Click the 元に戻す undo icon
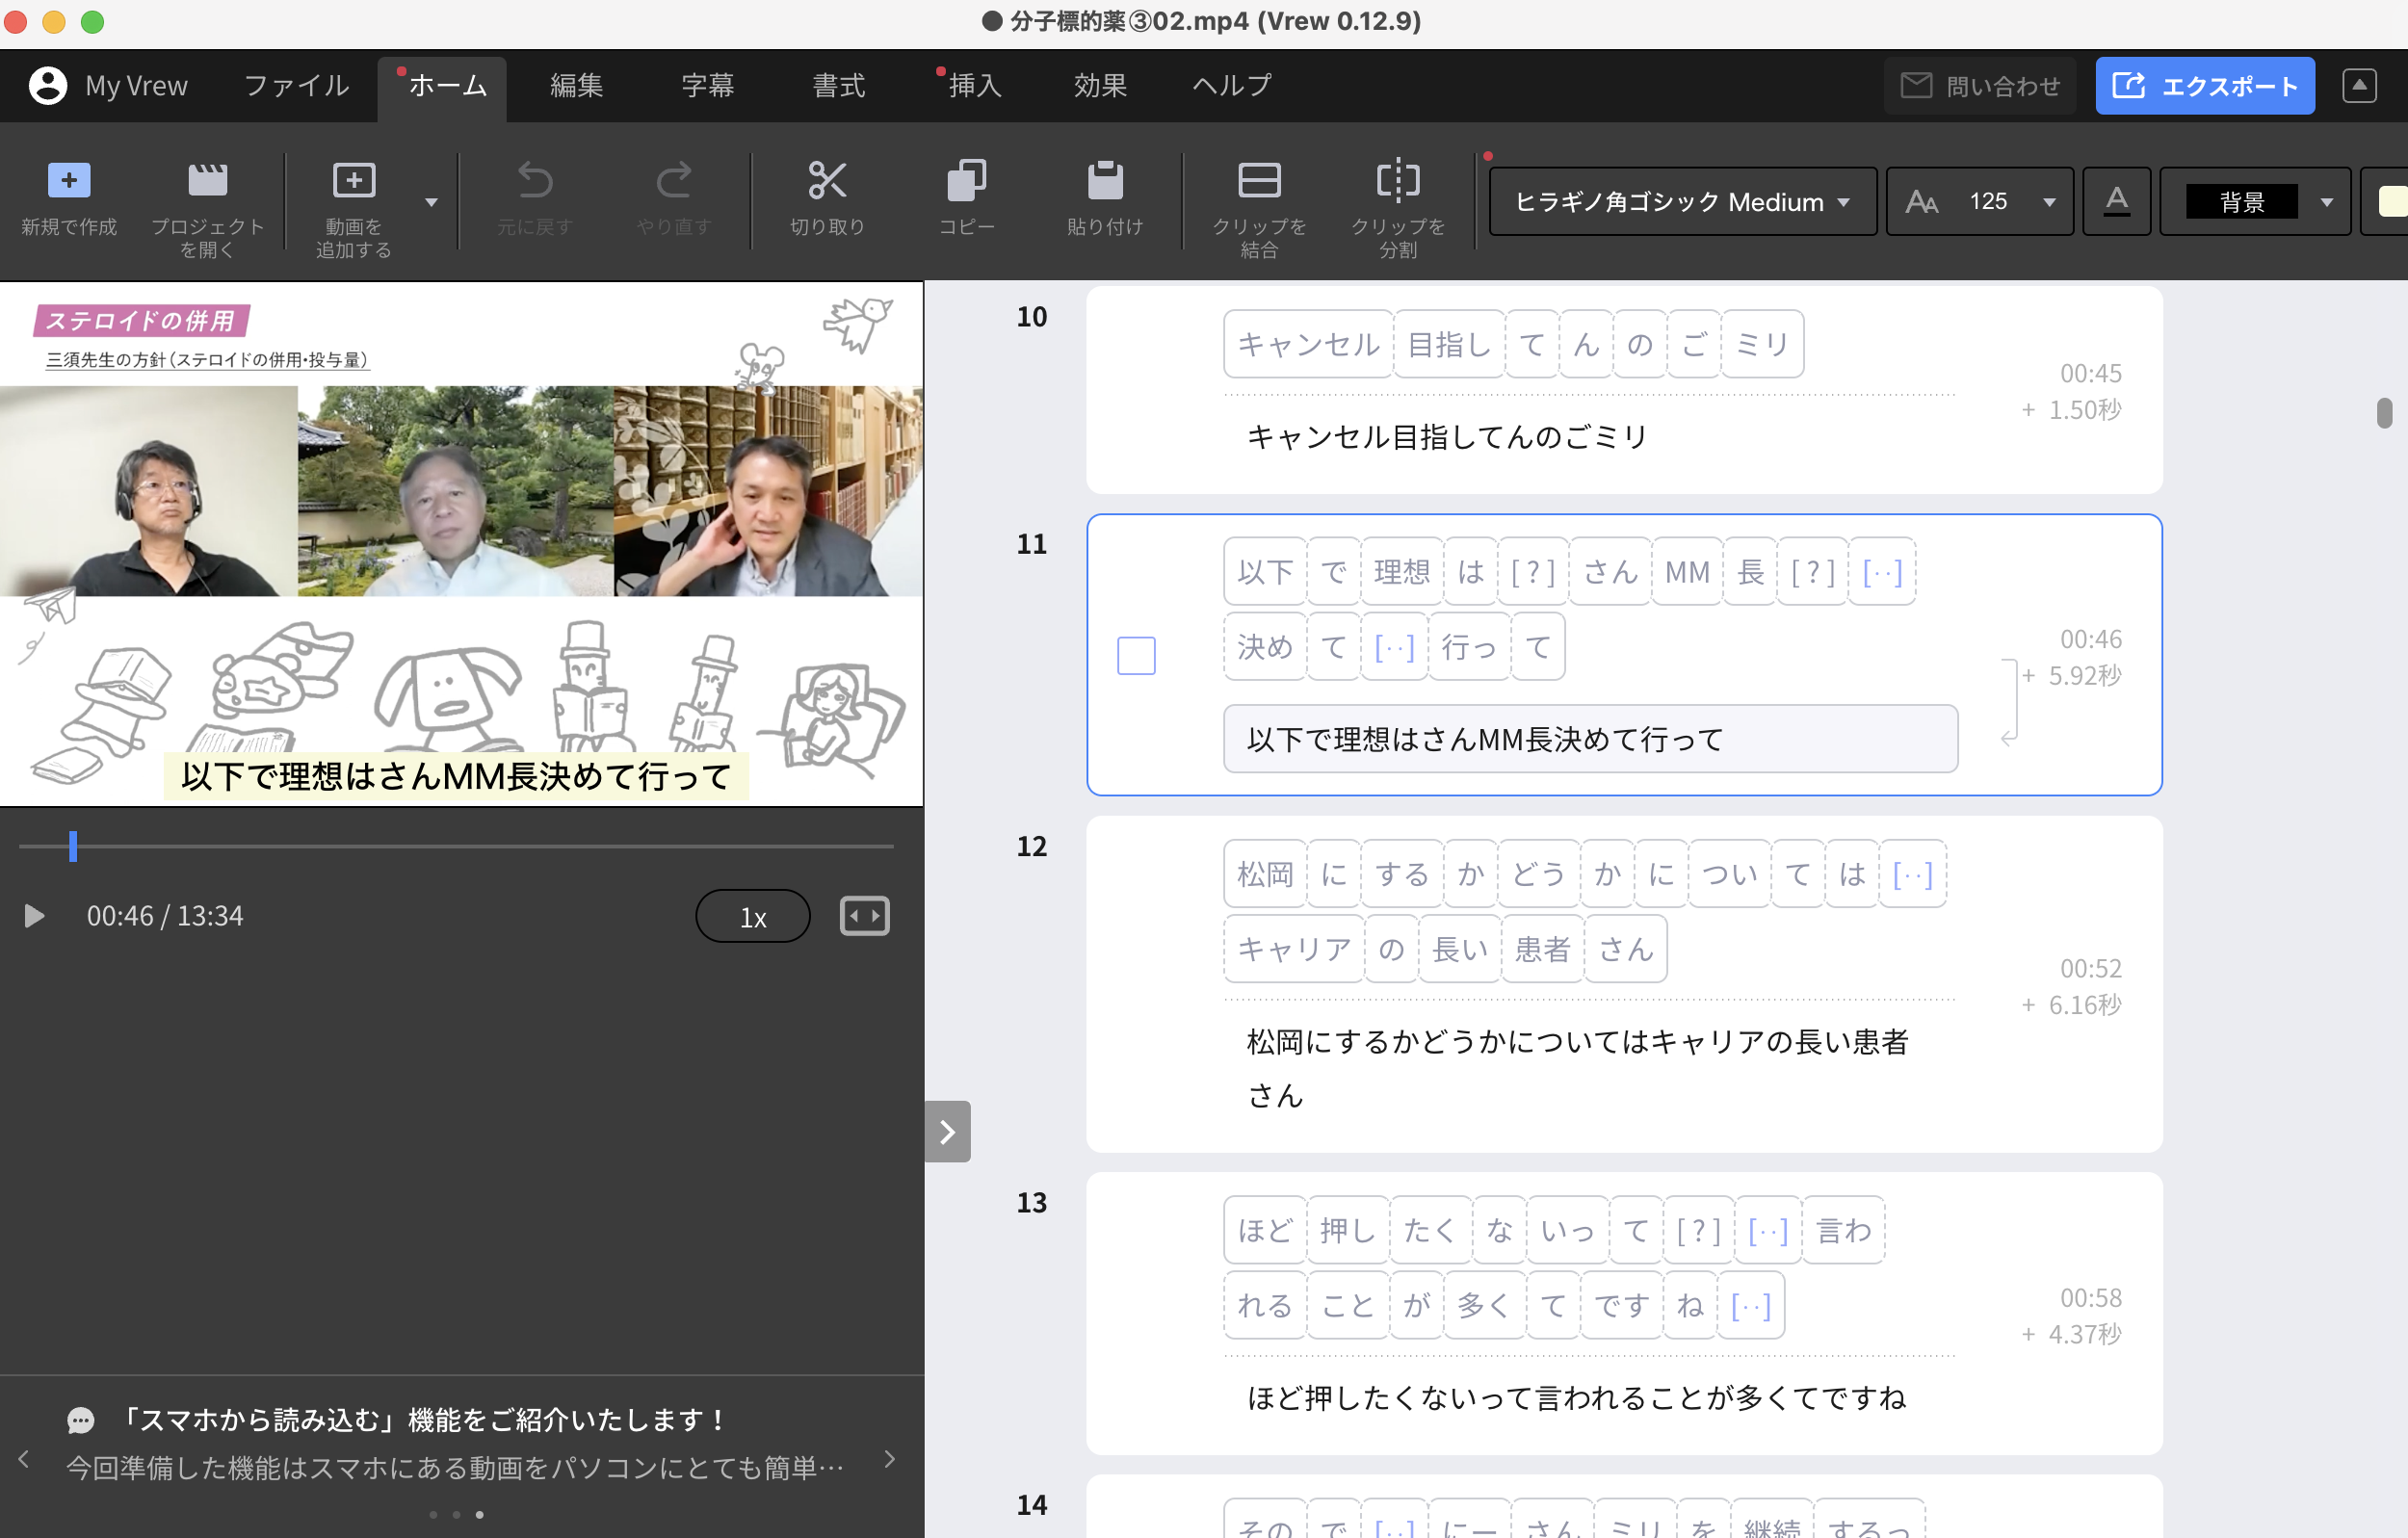 [535, 181]
